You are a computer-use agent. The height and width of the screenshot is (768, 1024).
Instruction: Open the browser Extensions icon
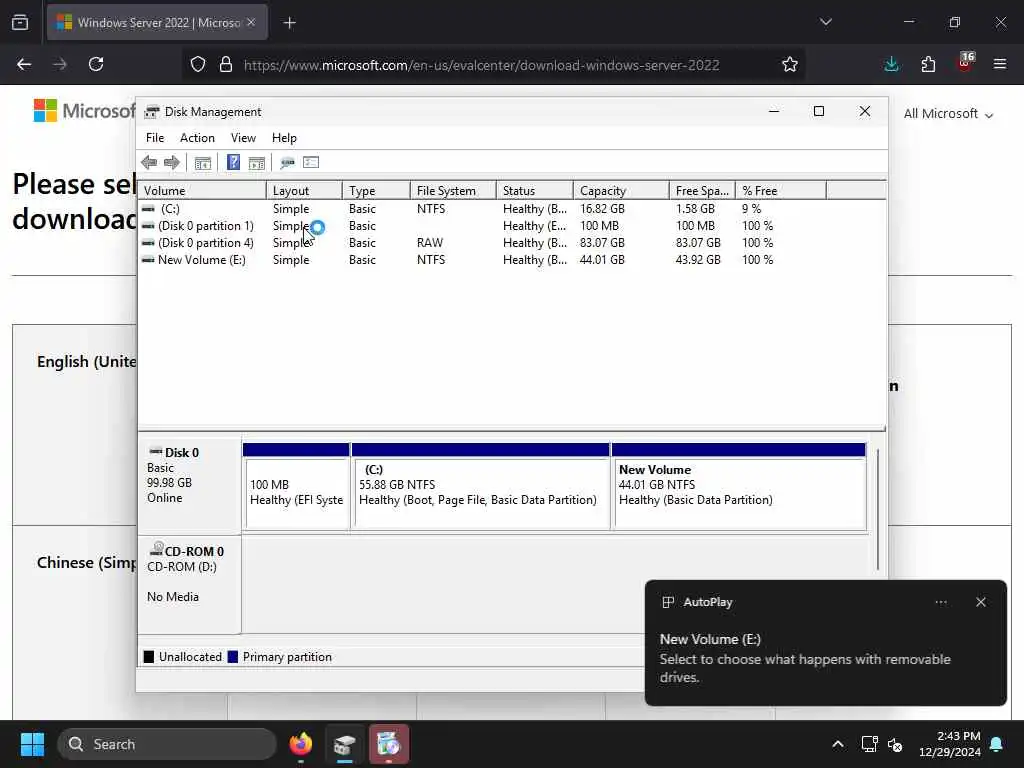click(x=928, y=65)
